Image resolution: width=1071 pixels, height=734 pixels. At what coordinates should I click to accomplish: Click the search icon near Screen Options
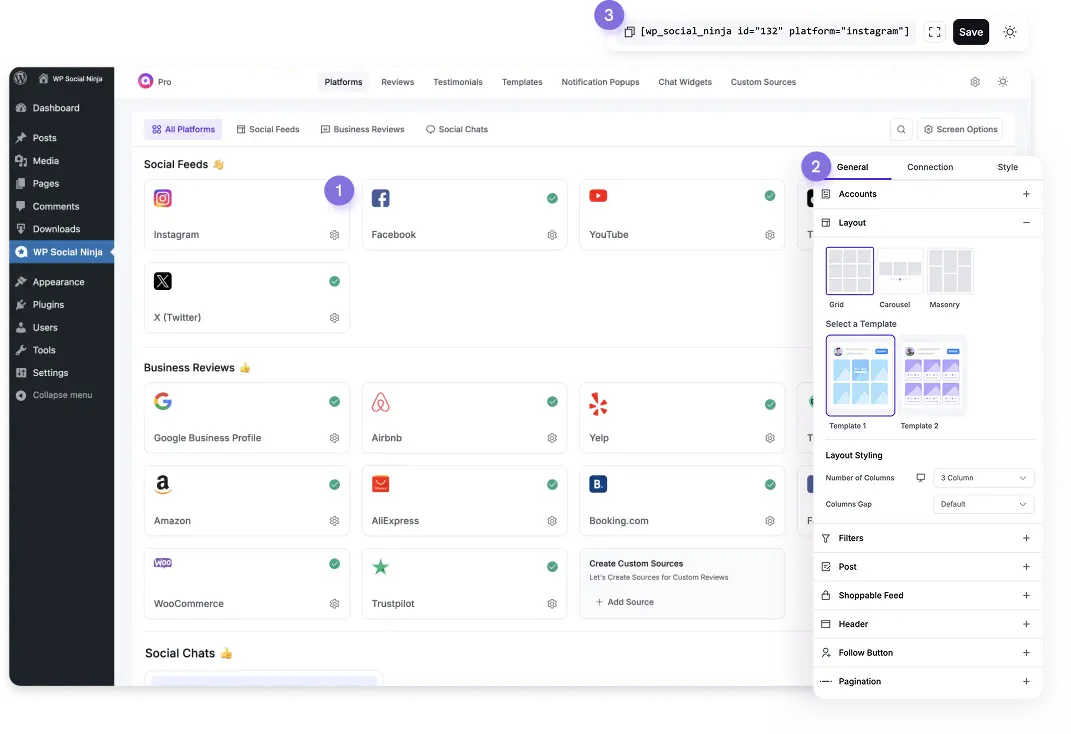point(900,129)
